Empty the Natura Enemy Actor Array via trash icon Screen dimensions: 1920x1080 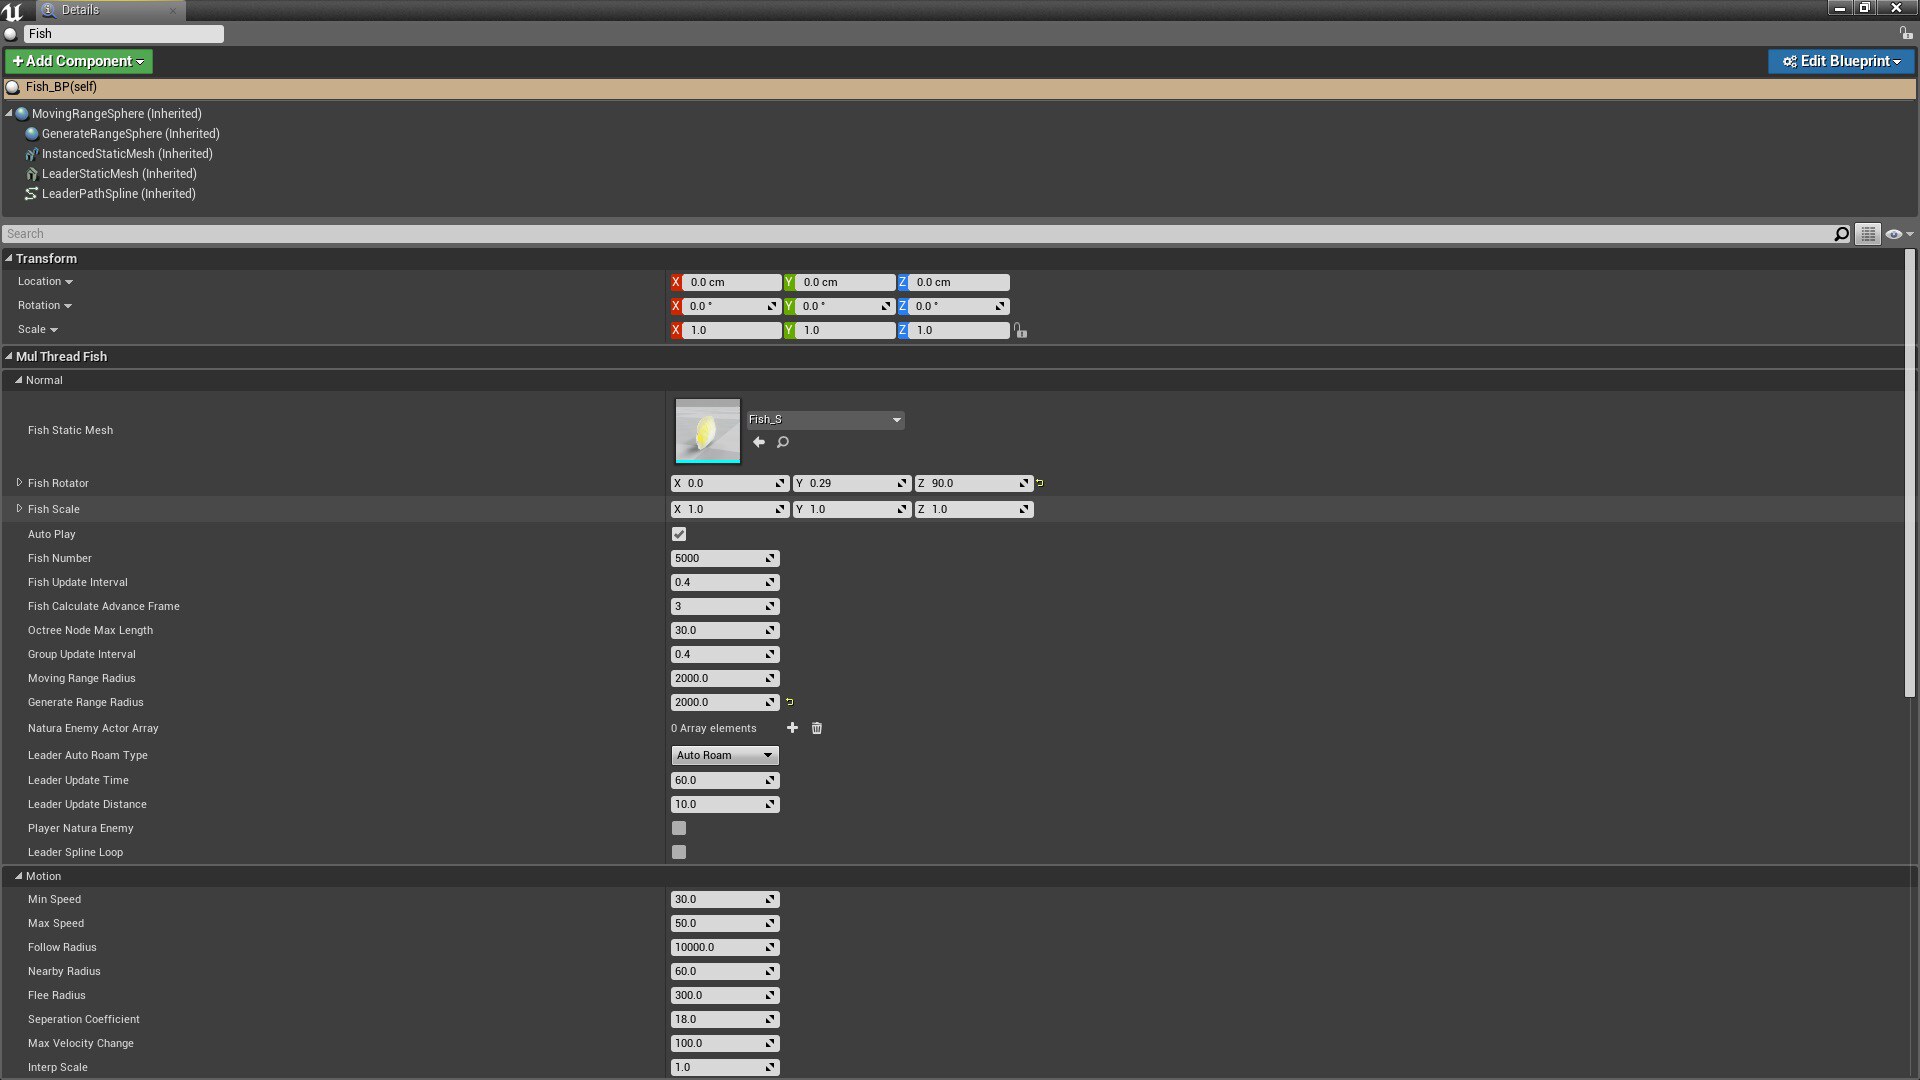pos(816,728)
